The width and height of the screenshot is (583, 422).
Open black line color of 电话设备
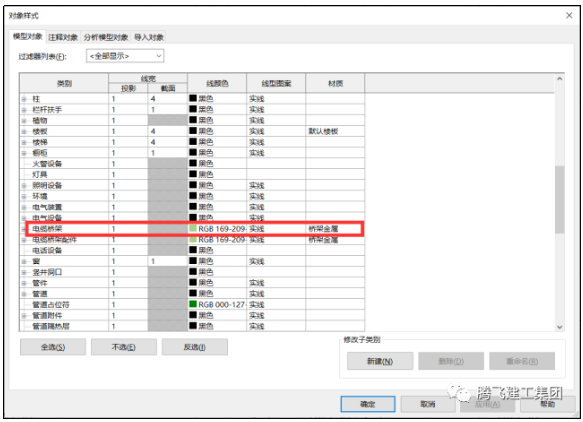(x=217, y=250)
